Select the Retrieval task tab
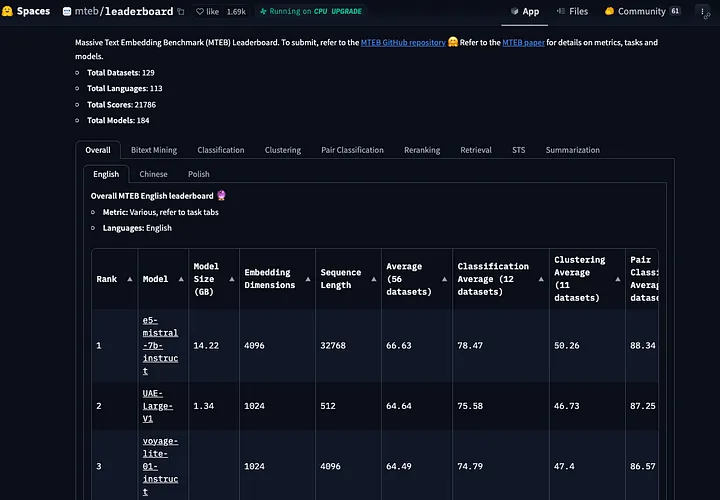 click(x=475, y=150)
